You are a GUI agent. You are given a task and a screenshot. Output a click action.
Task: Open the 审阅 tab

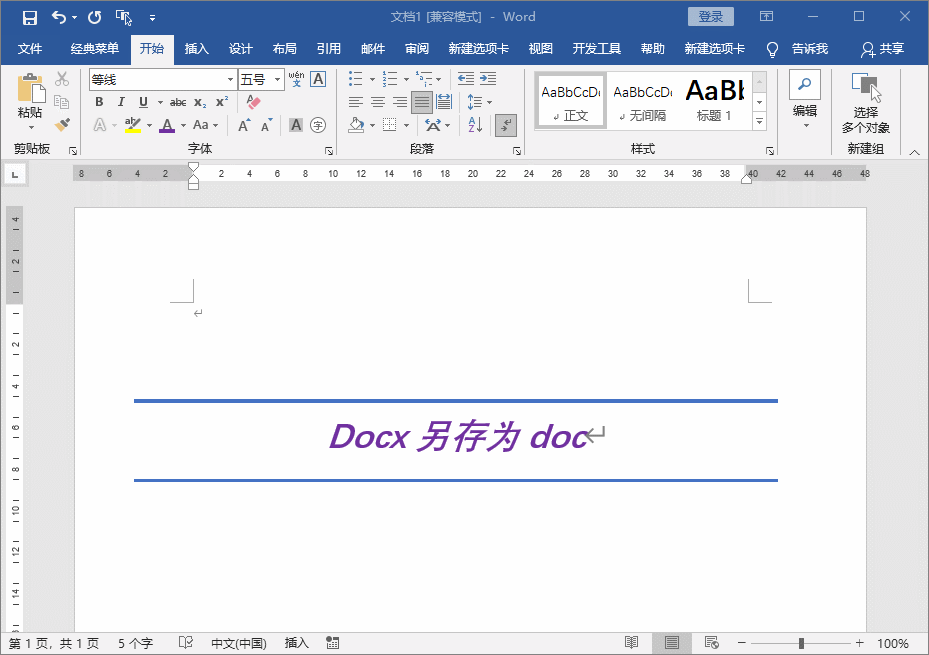coord(417,49)
